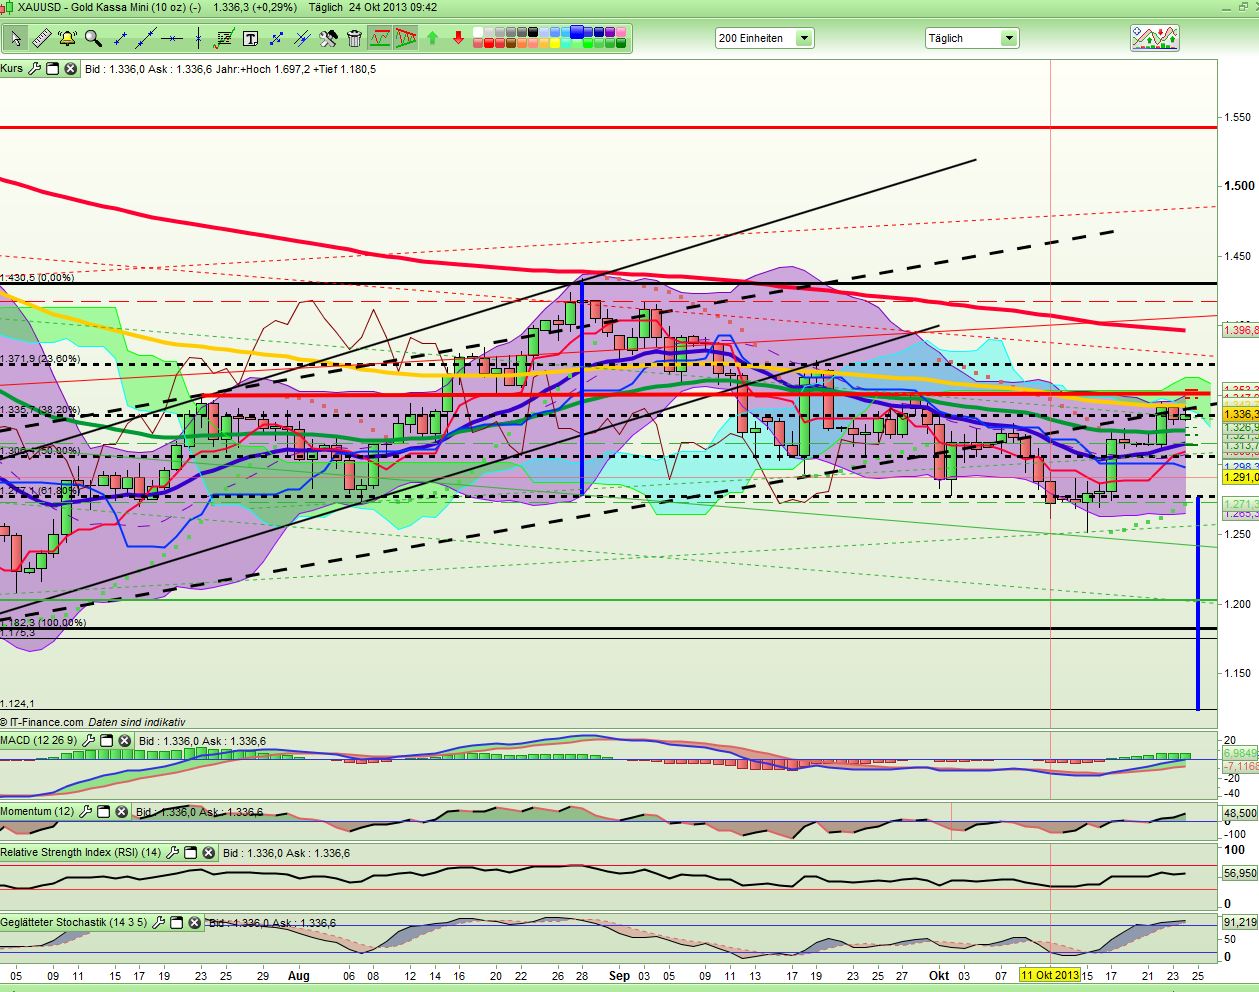Click the Aug label on time axis
Image resolution: width=1259 pixels, height=992 pixels.
pyautogui.click(x=299, y=975)
